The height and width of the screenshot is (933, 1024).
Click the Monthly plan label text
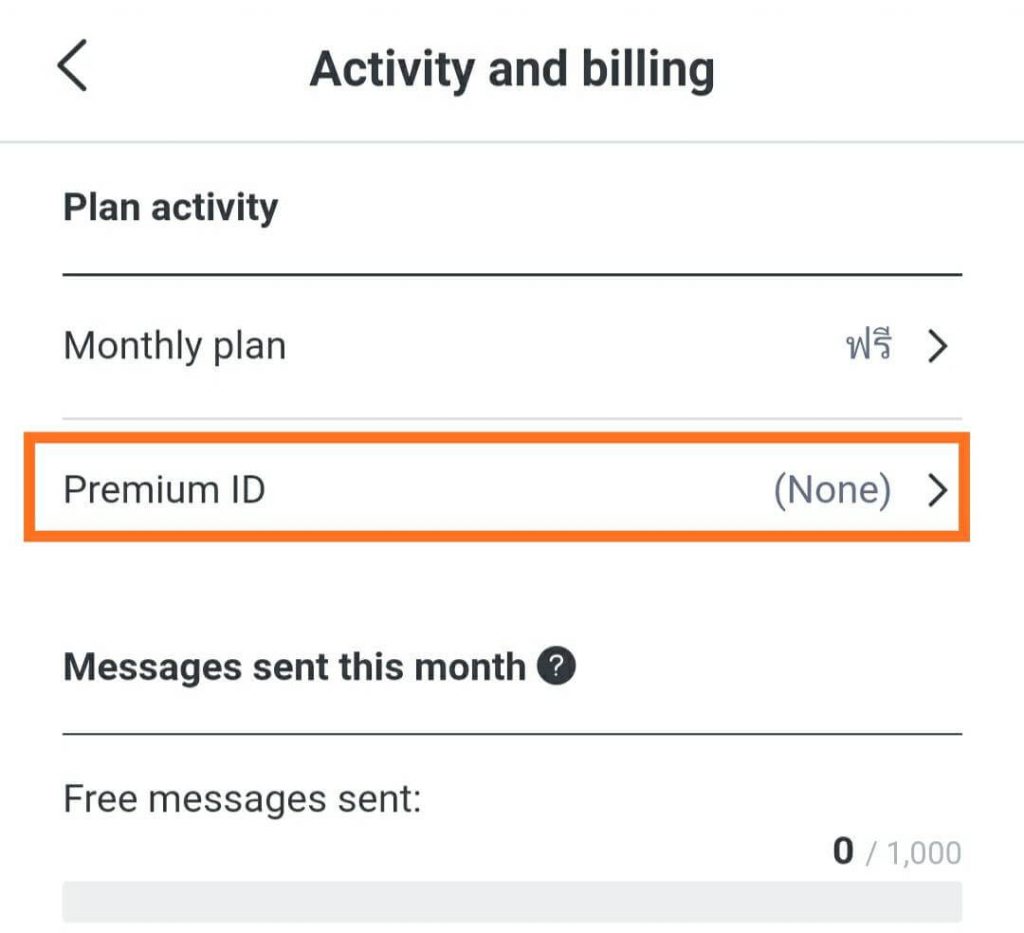(x=174, y=346)
